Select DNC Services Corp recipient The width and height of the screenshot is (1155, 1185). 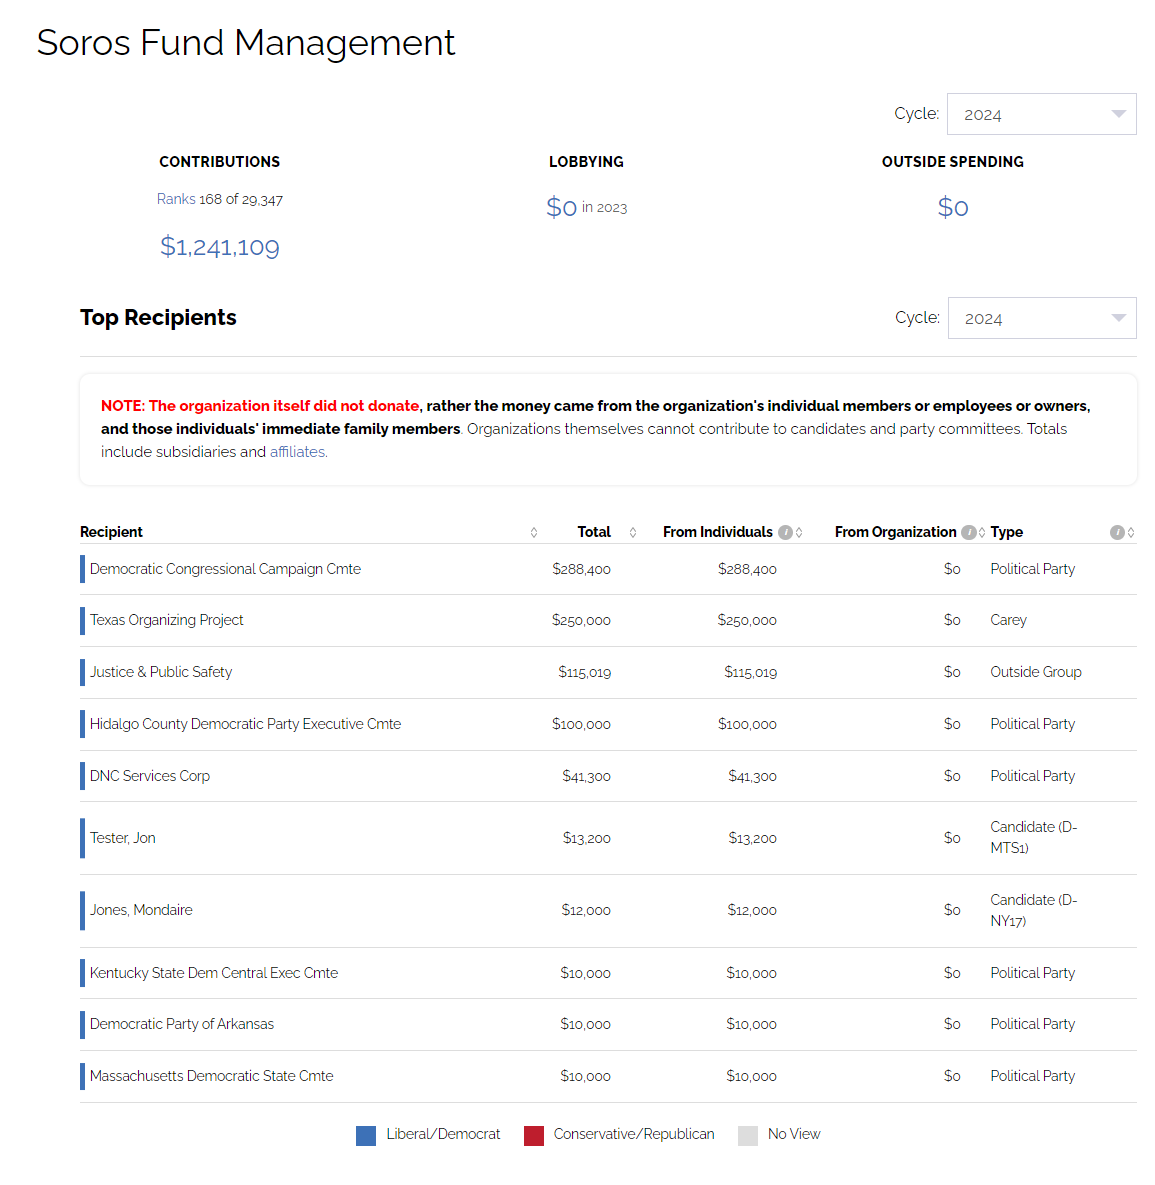click(150, 776)
